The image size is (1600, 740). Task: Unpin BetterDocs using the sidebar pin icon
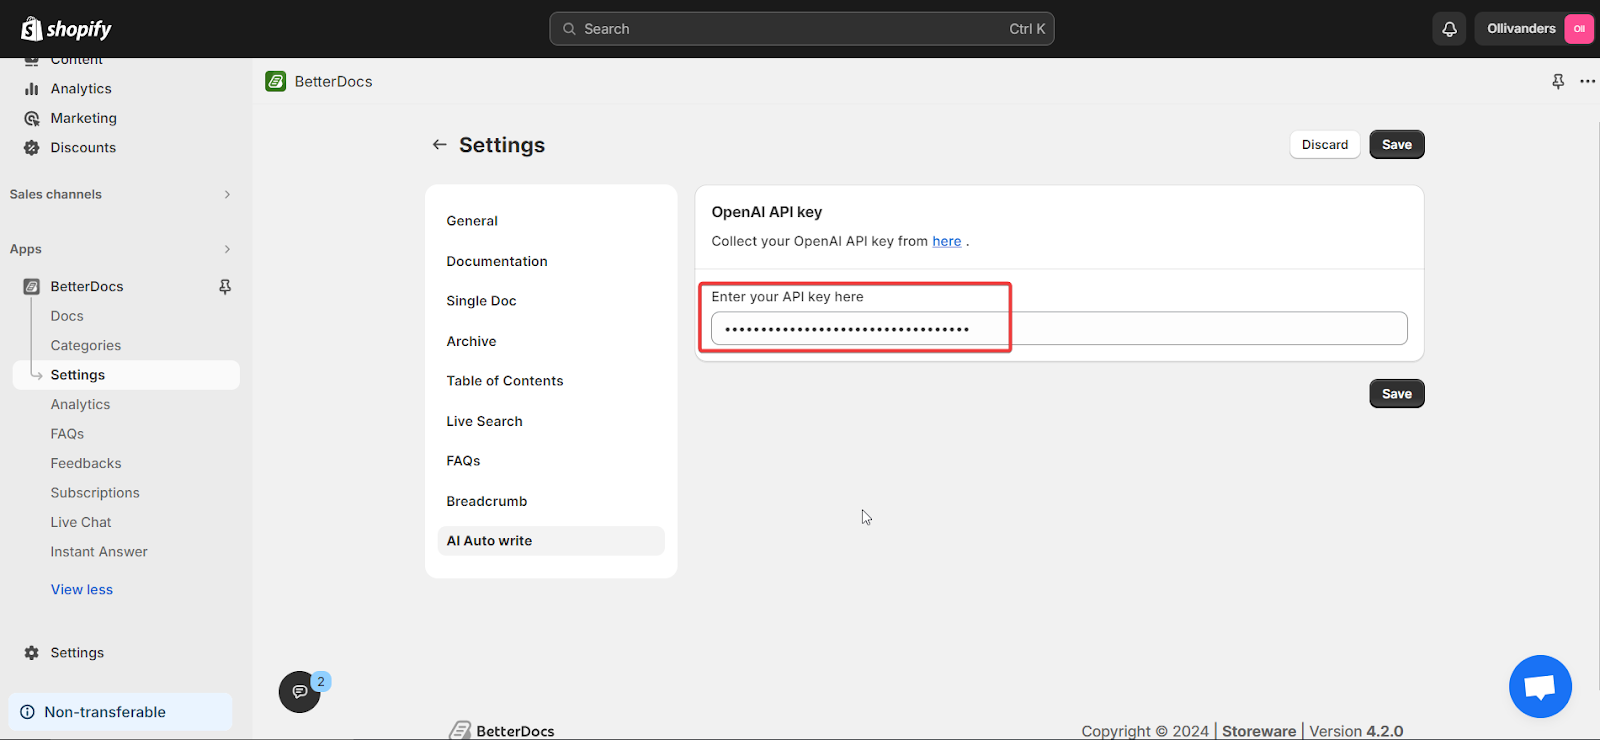pos(225,287)
